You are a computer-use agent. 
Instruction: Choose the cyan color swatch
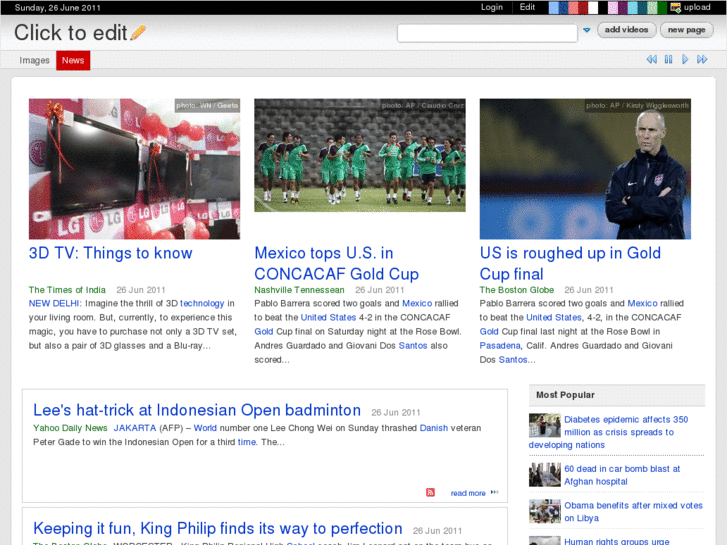tap(632, 7)
